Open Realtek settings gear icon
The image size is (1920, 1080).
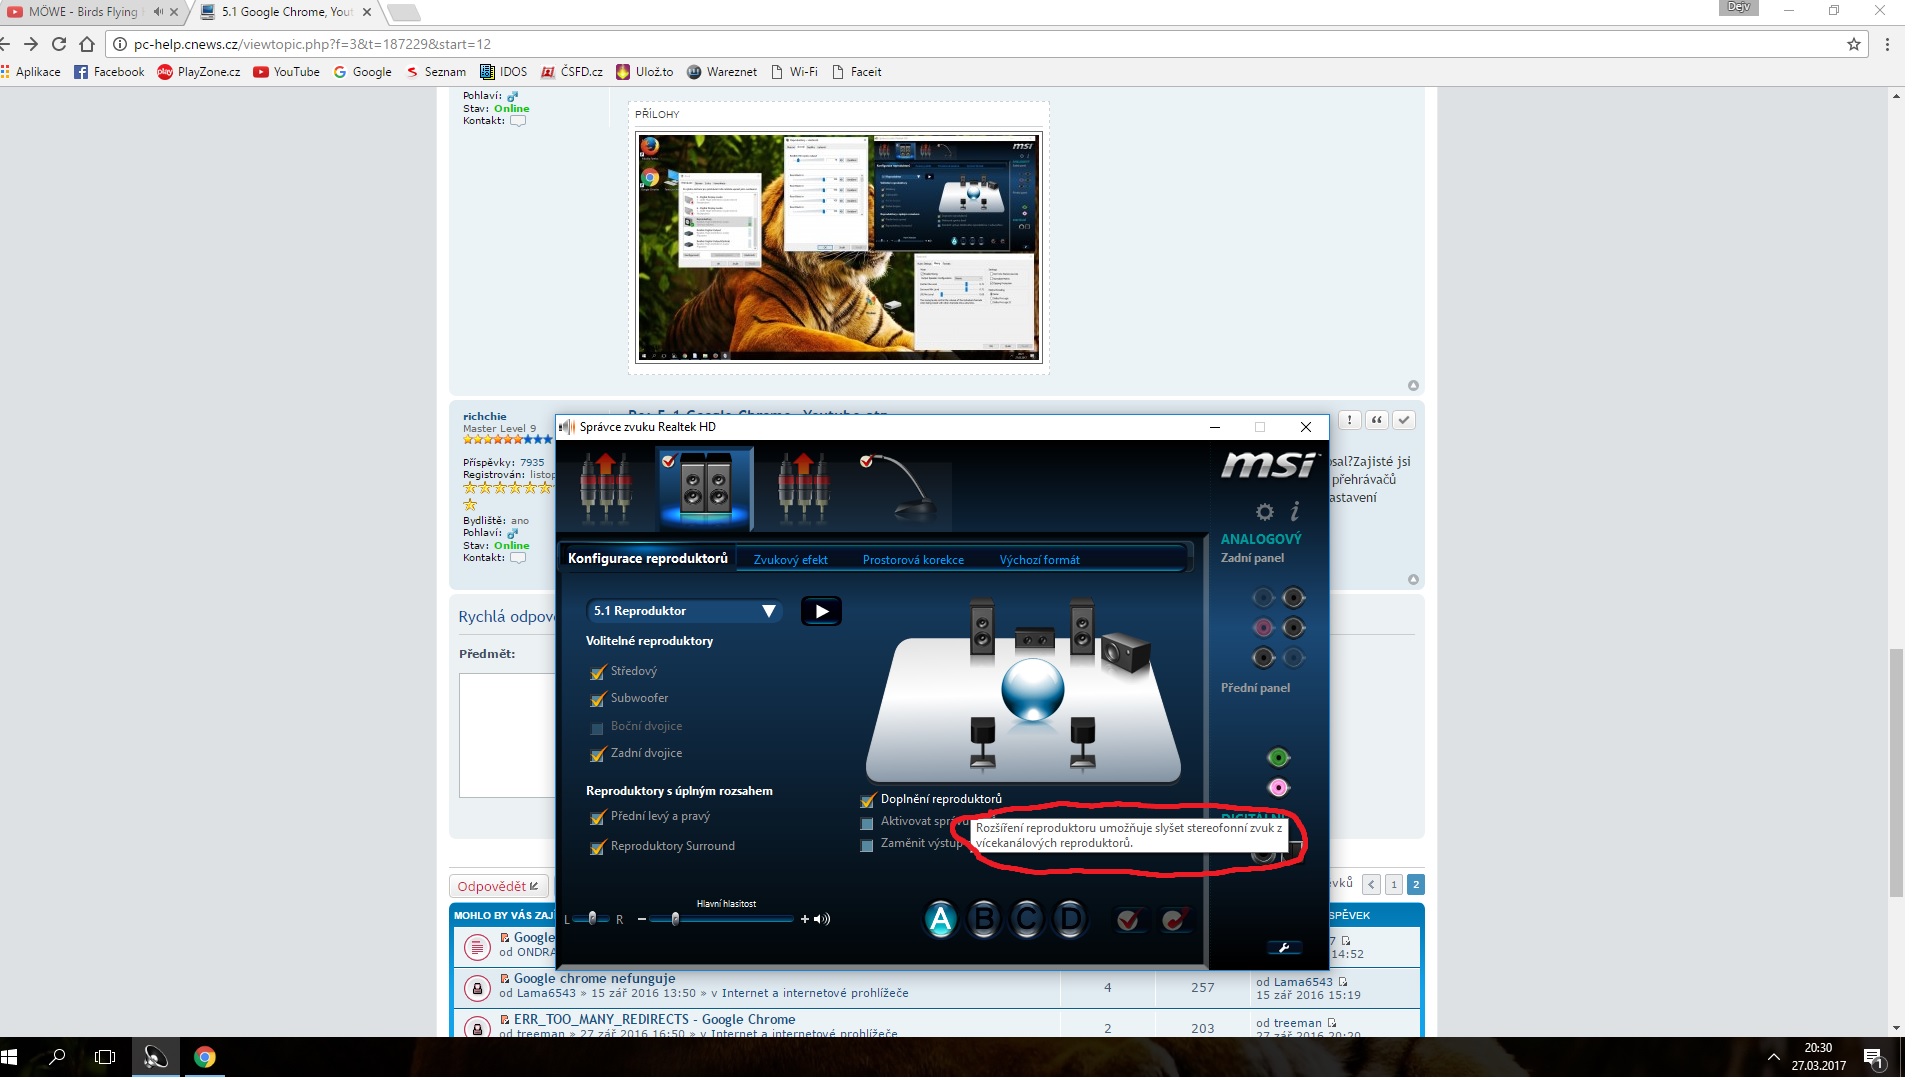click(x=1265, y=512)
